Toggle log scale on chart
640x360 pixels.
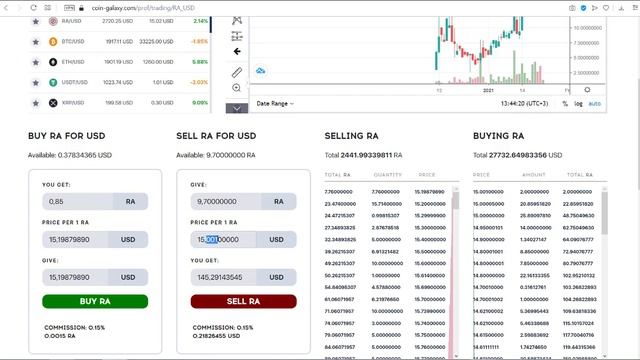pos(578,104)
